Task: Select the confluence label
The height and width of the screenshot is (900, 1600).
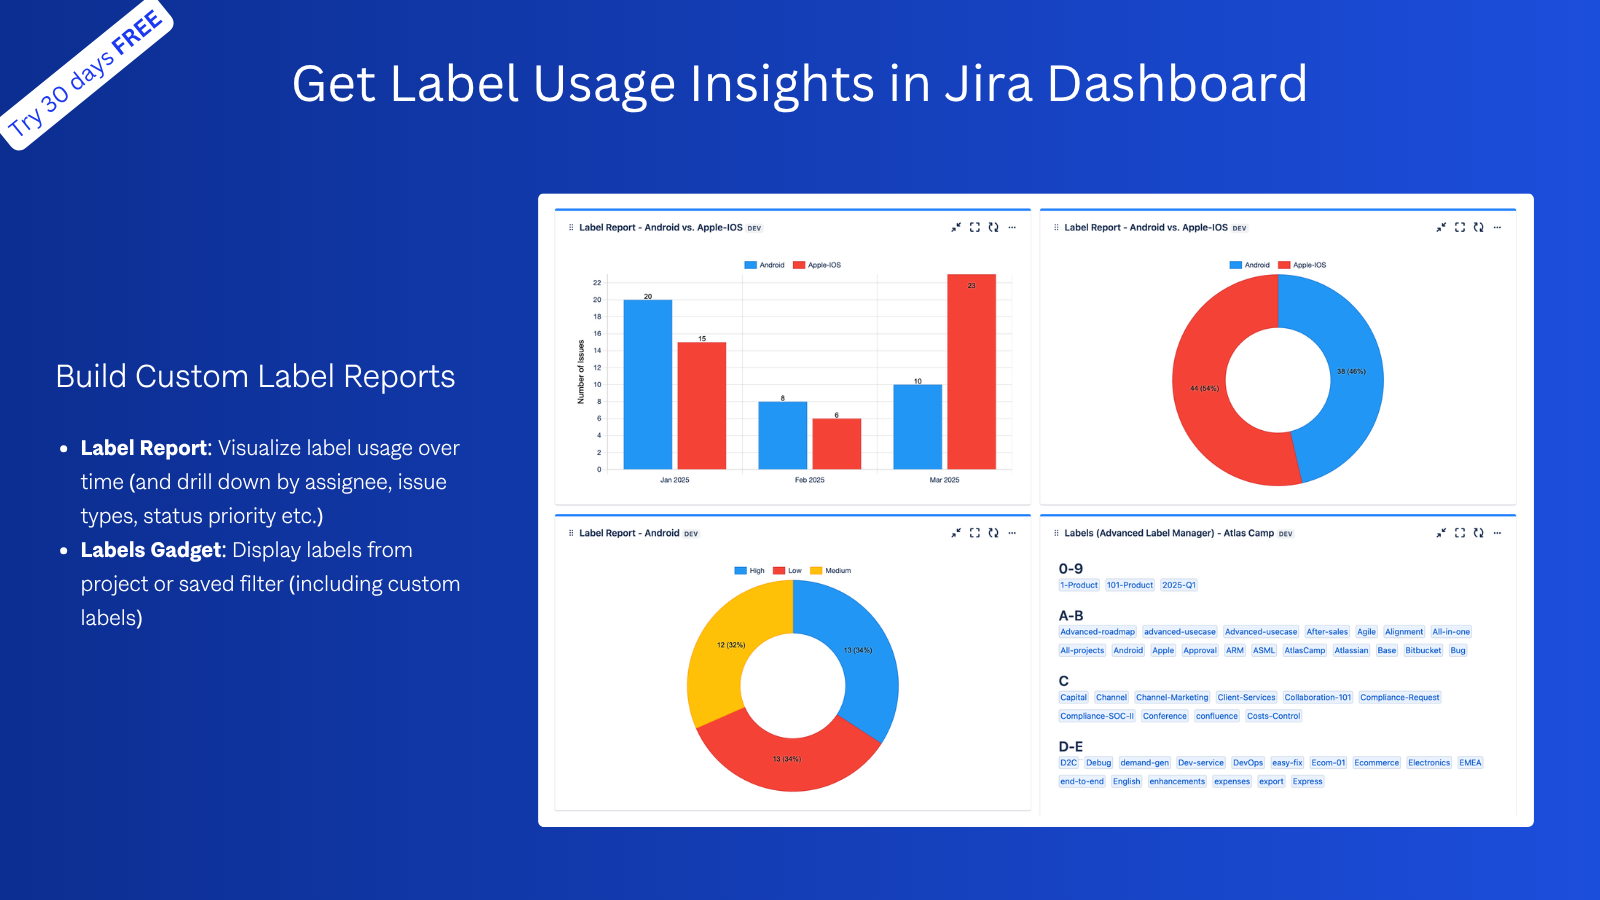Action: pyautogui.click(x=1217, y=716)
